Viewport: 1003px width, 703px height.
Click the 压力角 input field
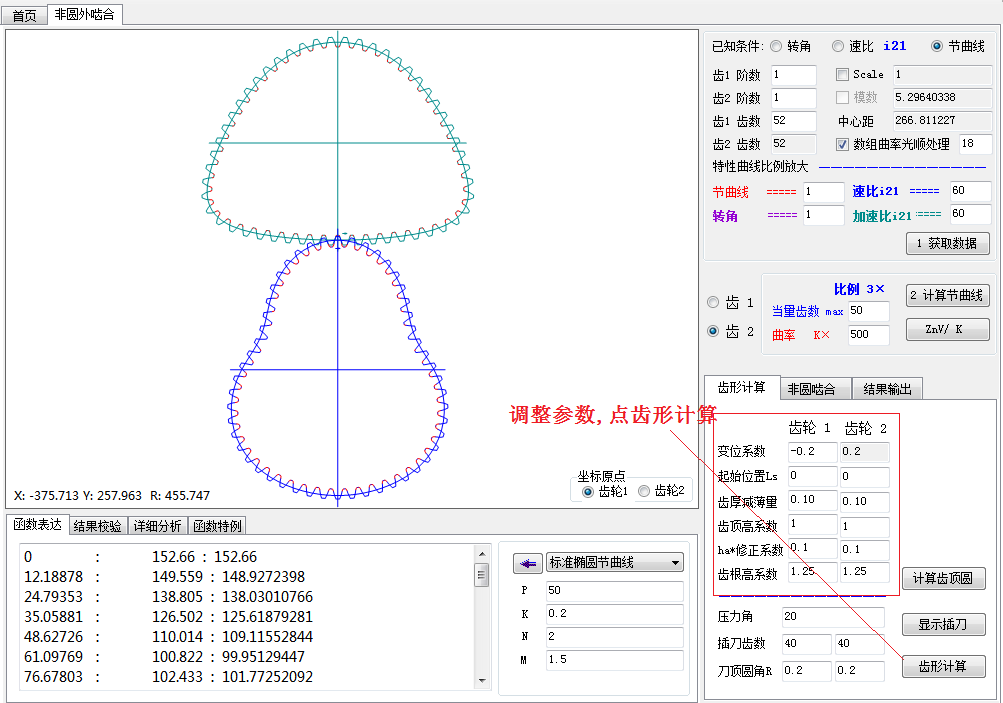(832, 618)
